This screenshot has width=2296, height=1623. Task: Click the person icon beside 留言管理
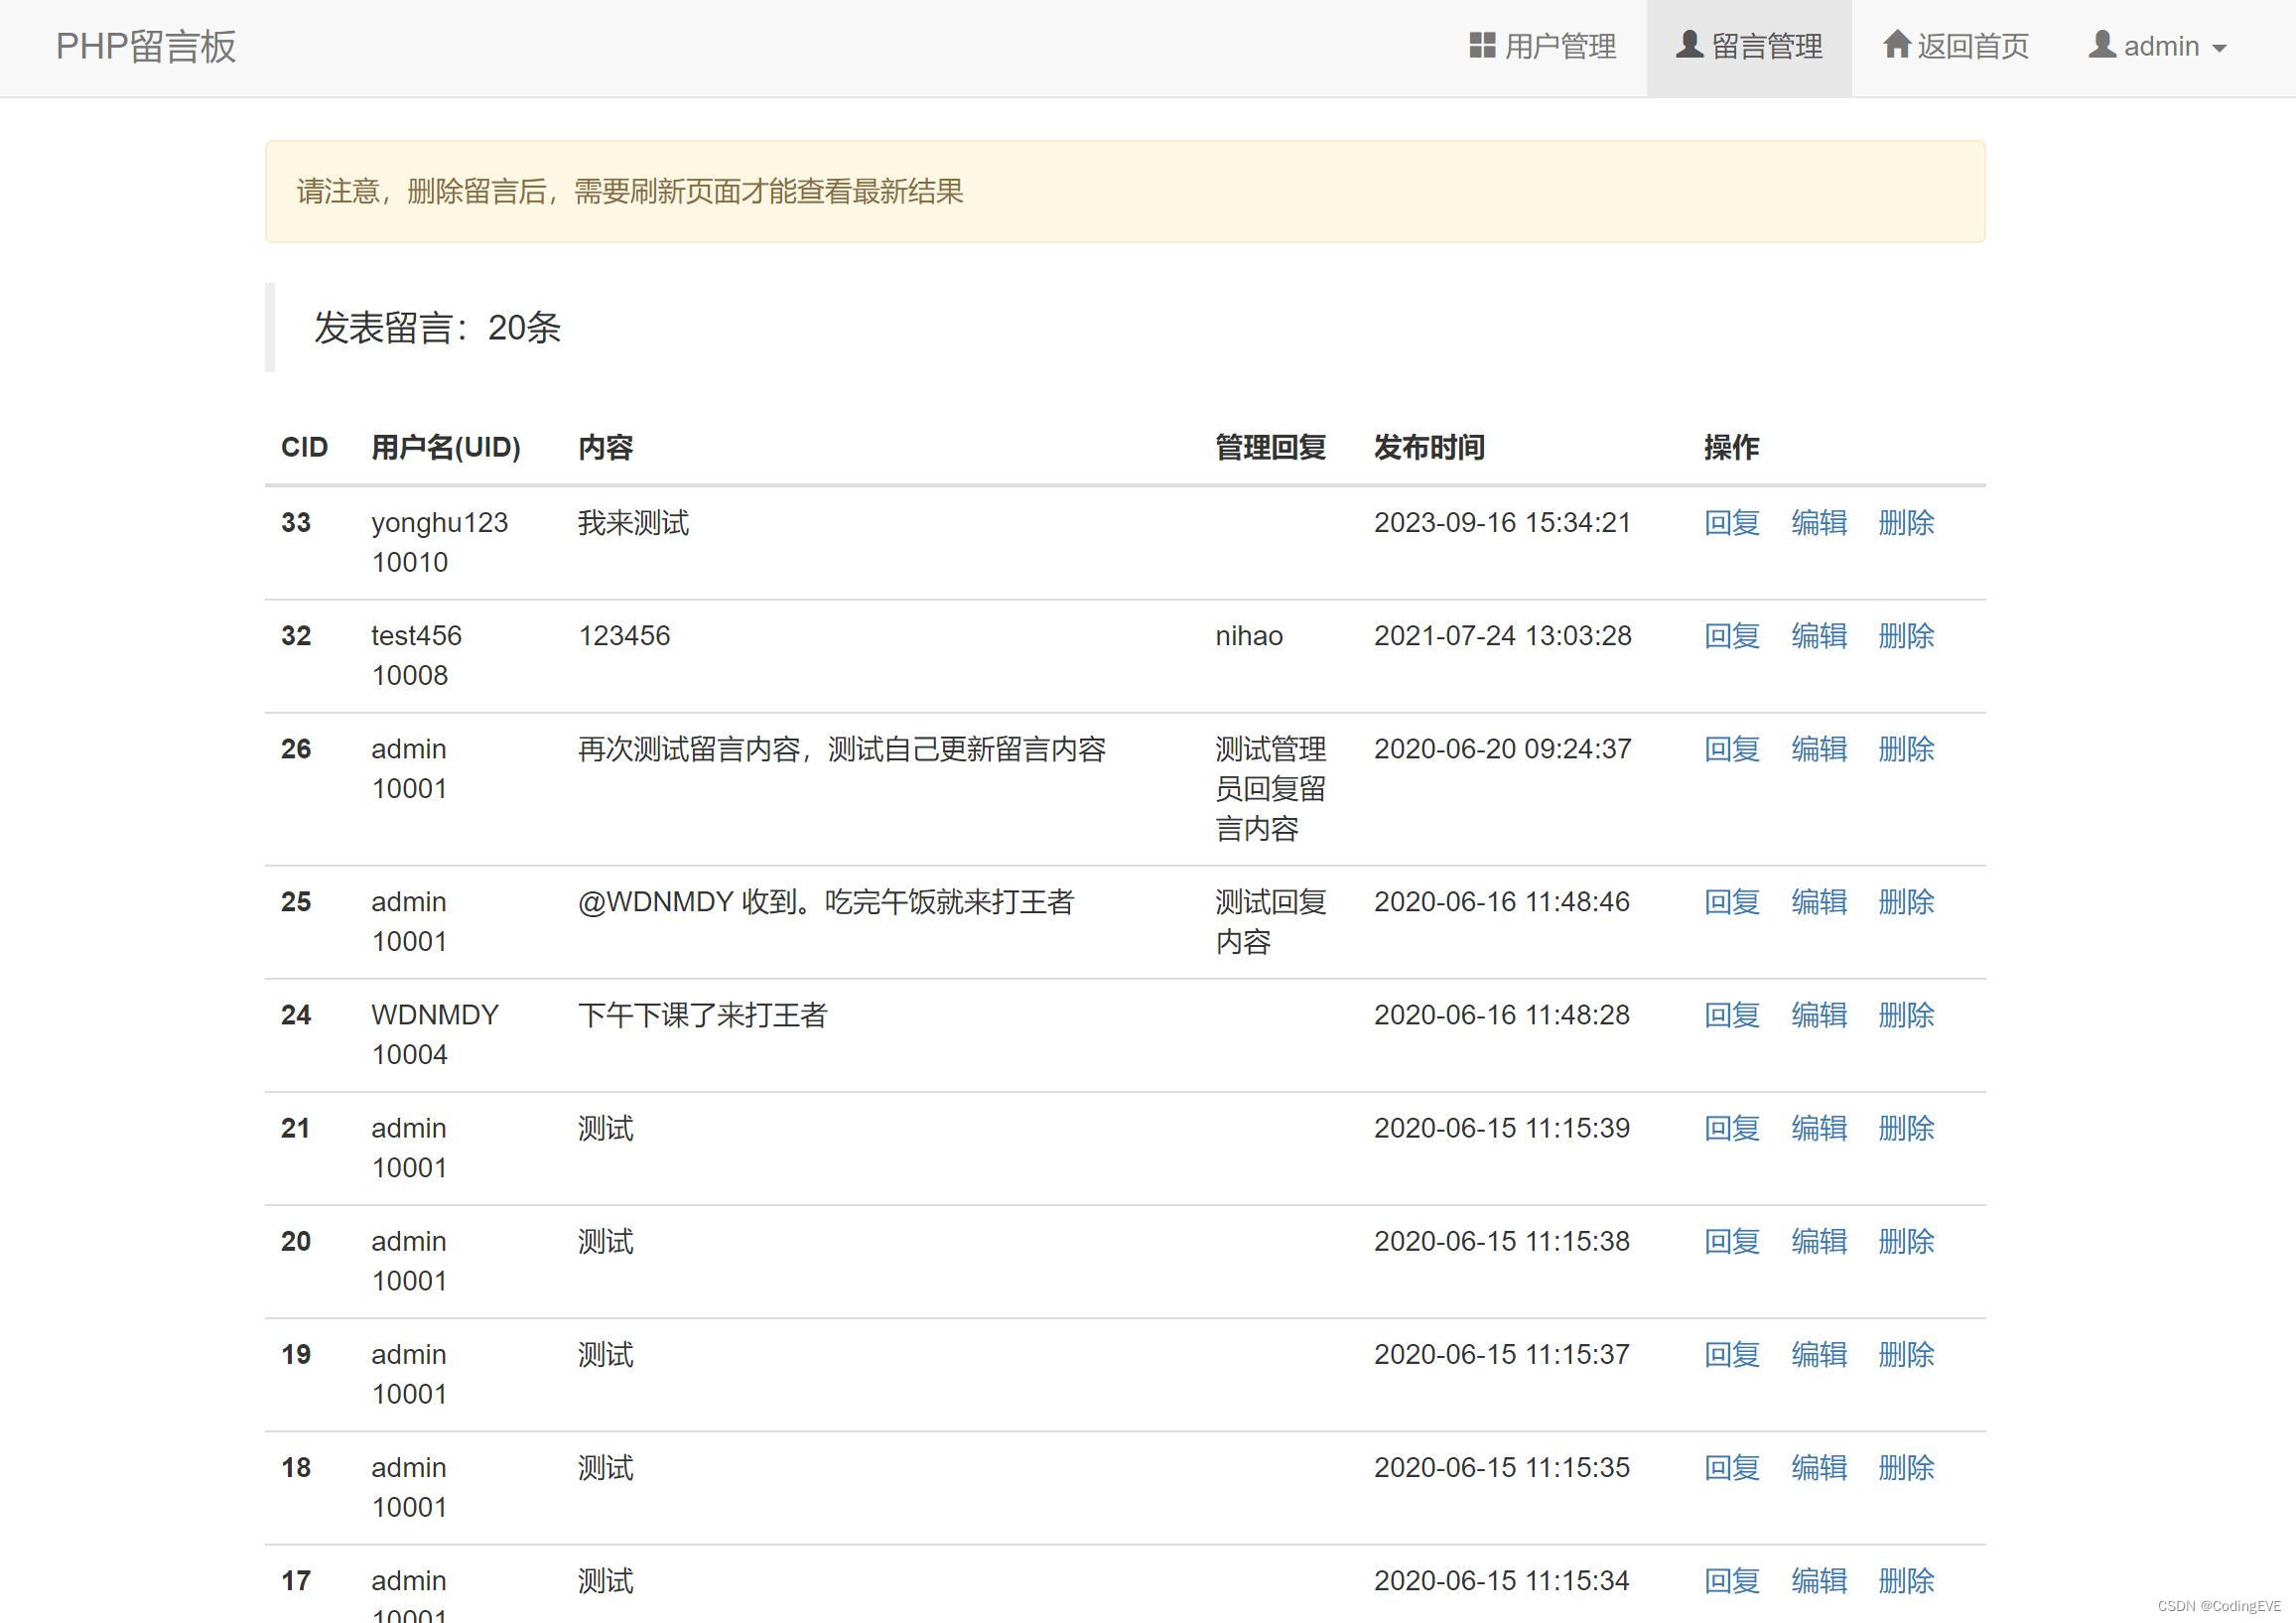[1689, 44]
